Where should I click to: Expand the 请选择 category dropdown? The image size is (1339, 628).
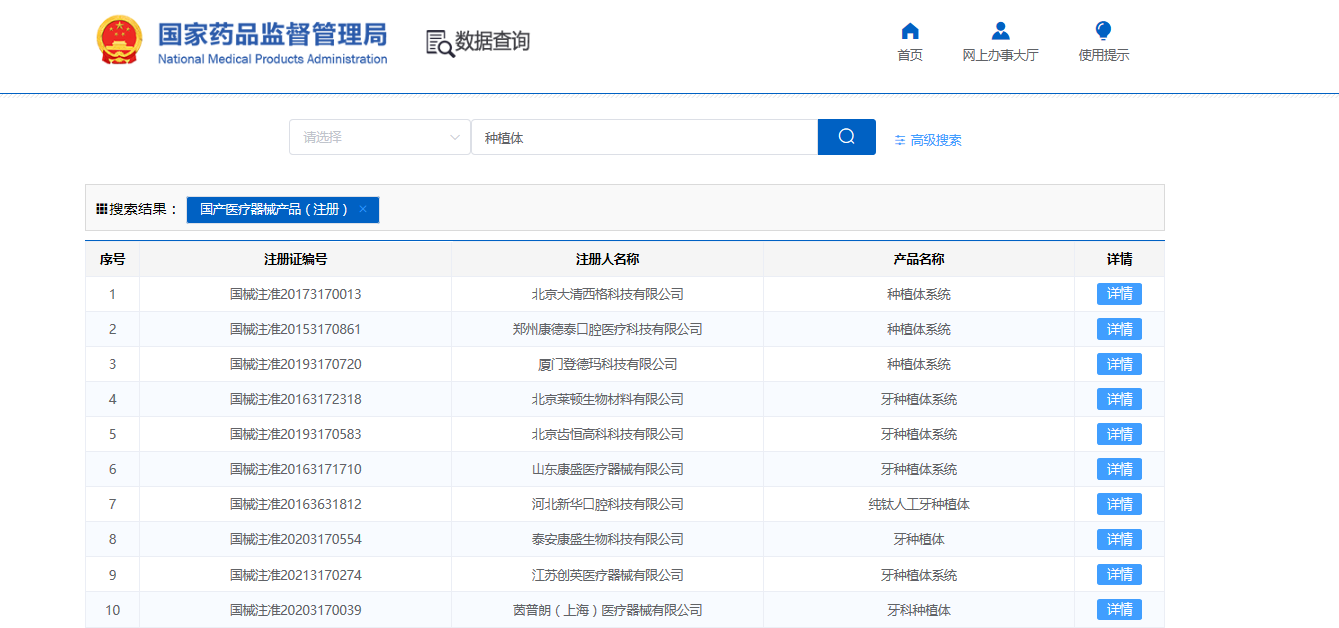click(x=380, y=137)
